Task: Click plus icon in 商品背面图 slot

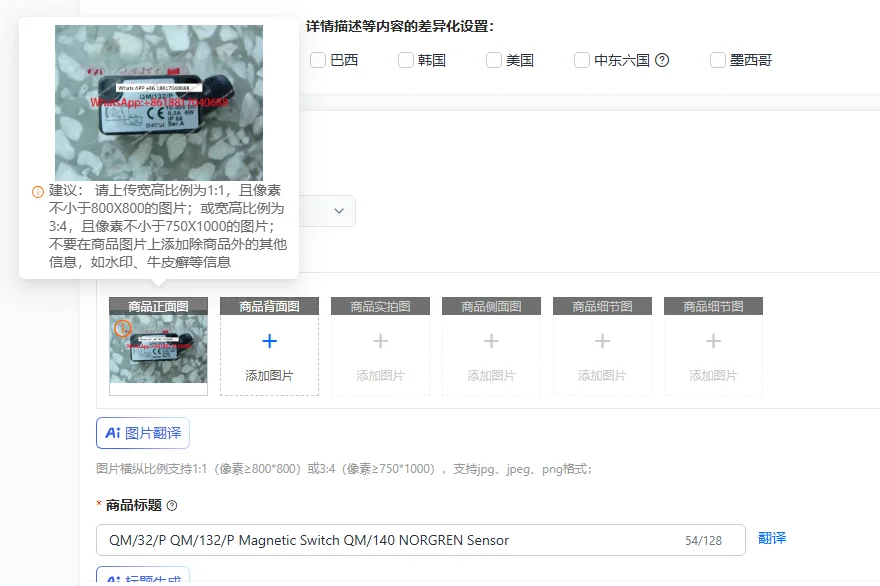Action: [269, 341]
